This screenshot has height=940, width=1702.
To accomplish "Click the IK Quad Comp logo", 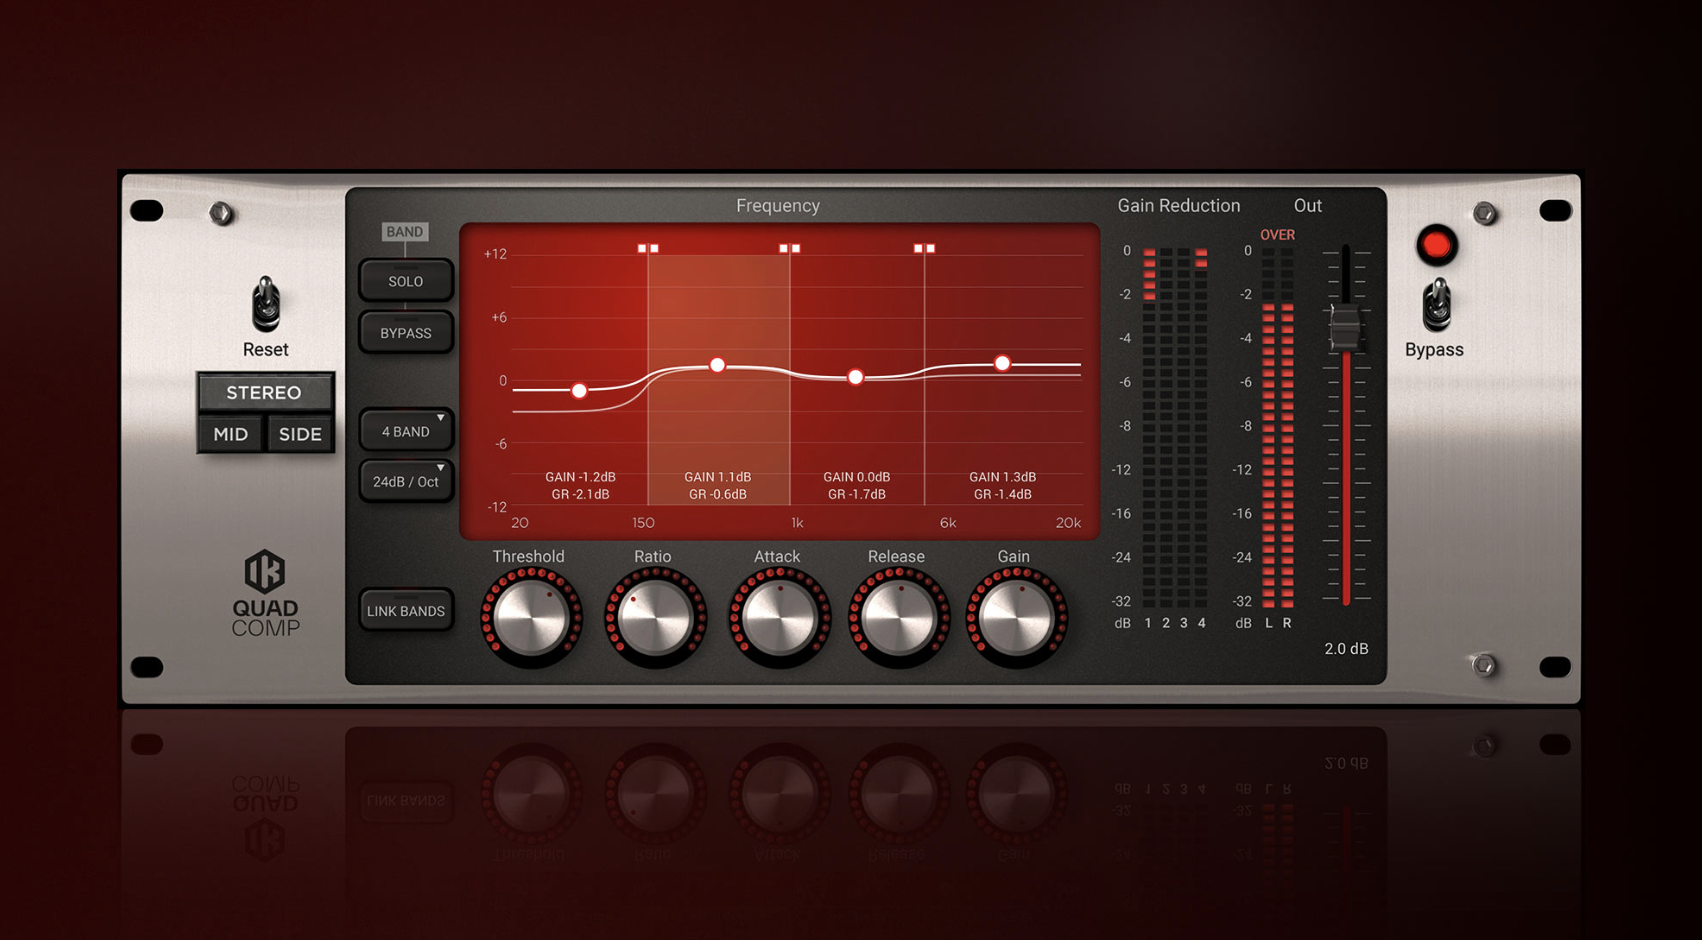I will 265,593.
